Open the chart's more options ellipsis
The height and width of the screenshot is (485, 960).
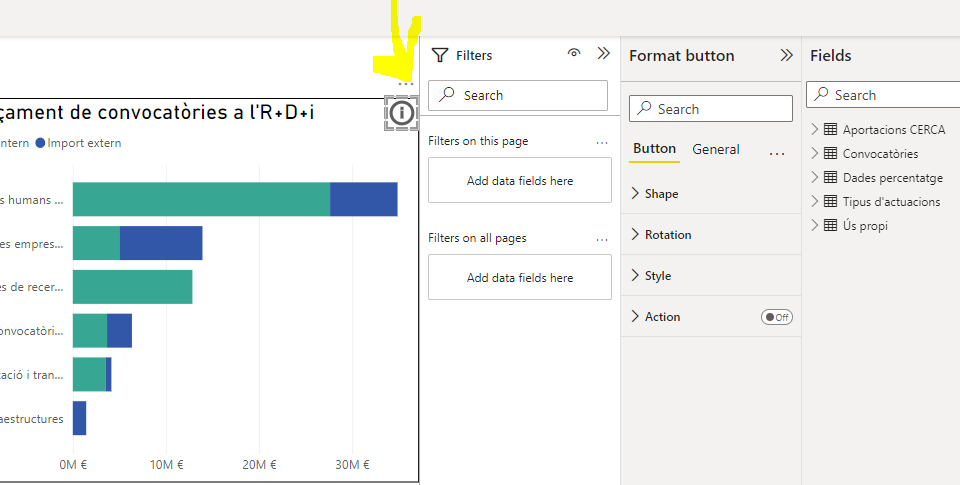(405, 84)
